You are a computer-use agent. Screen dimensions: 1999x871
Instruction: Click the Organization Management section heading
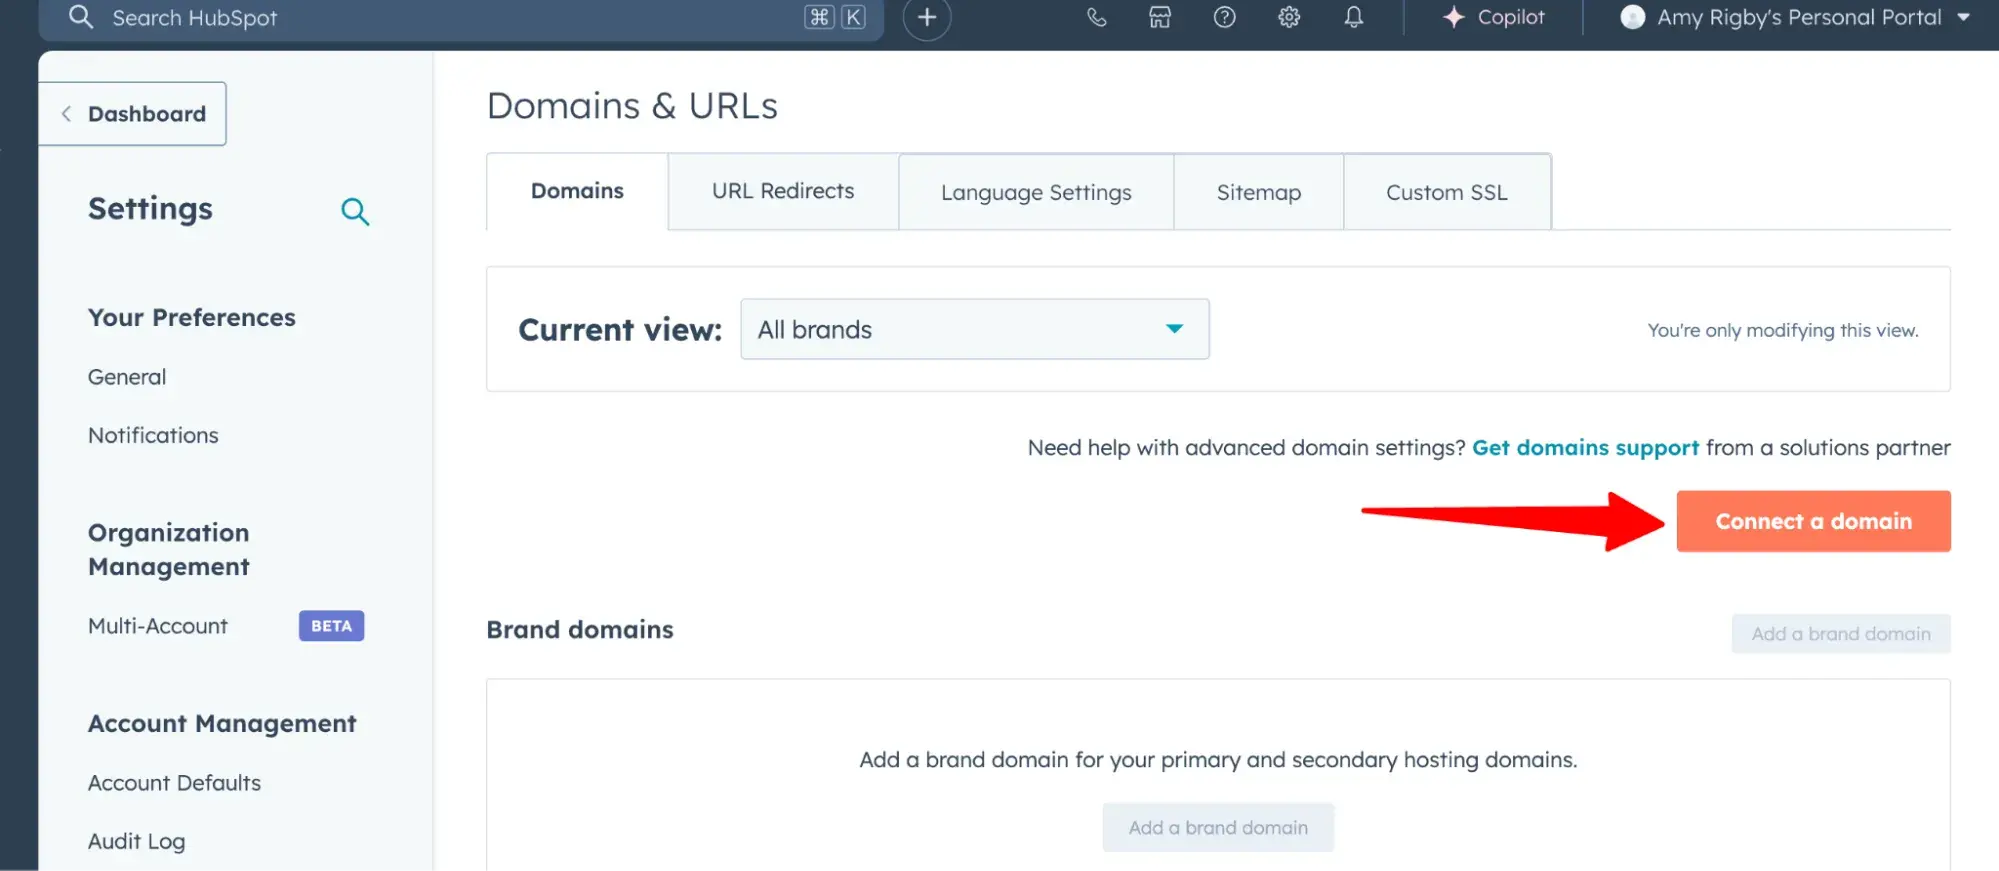(169, 549)
